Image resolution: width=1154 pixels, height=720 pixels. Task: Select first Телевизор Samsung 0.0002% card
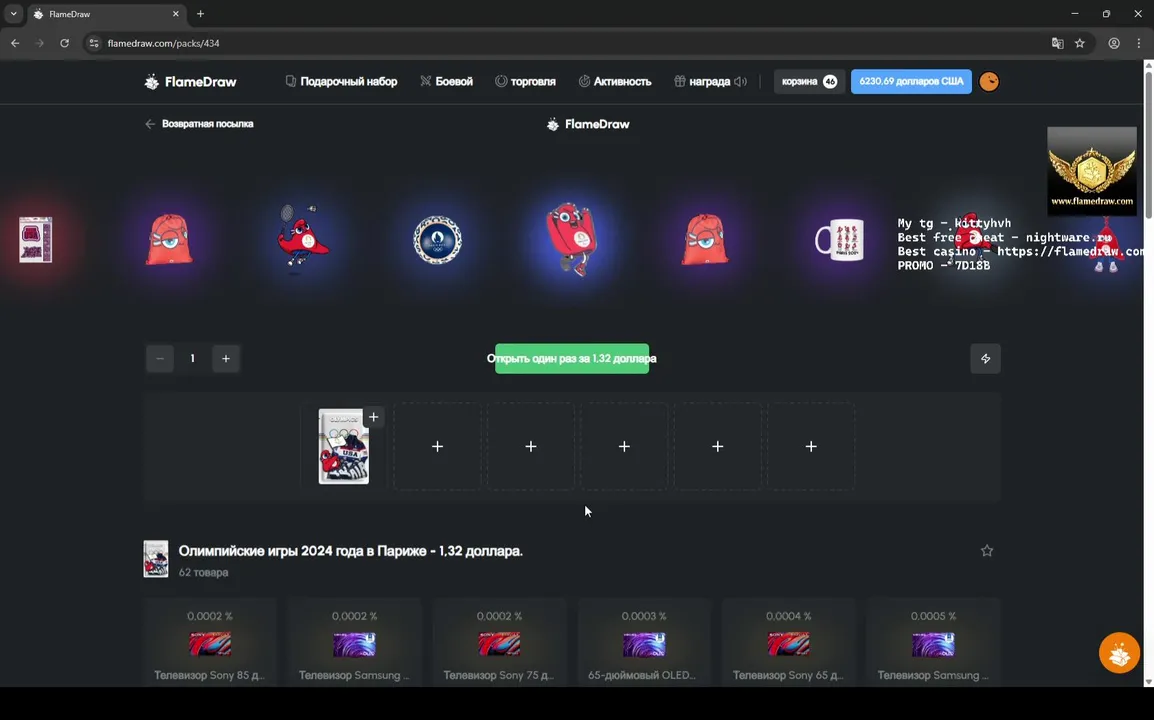(354, 643)
